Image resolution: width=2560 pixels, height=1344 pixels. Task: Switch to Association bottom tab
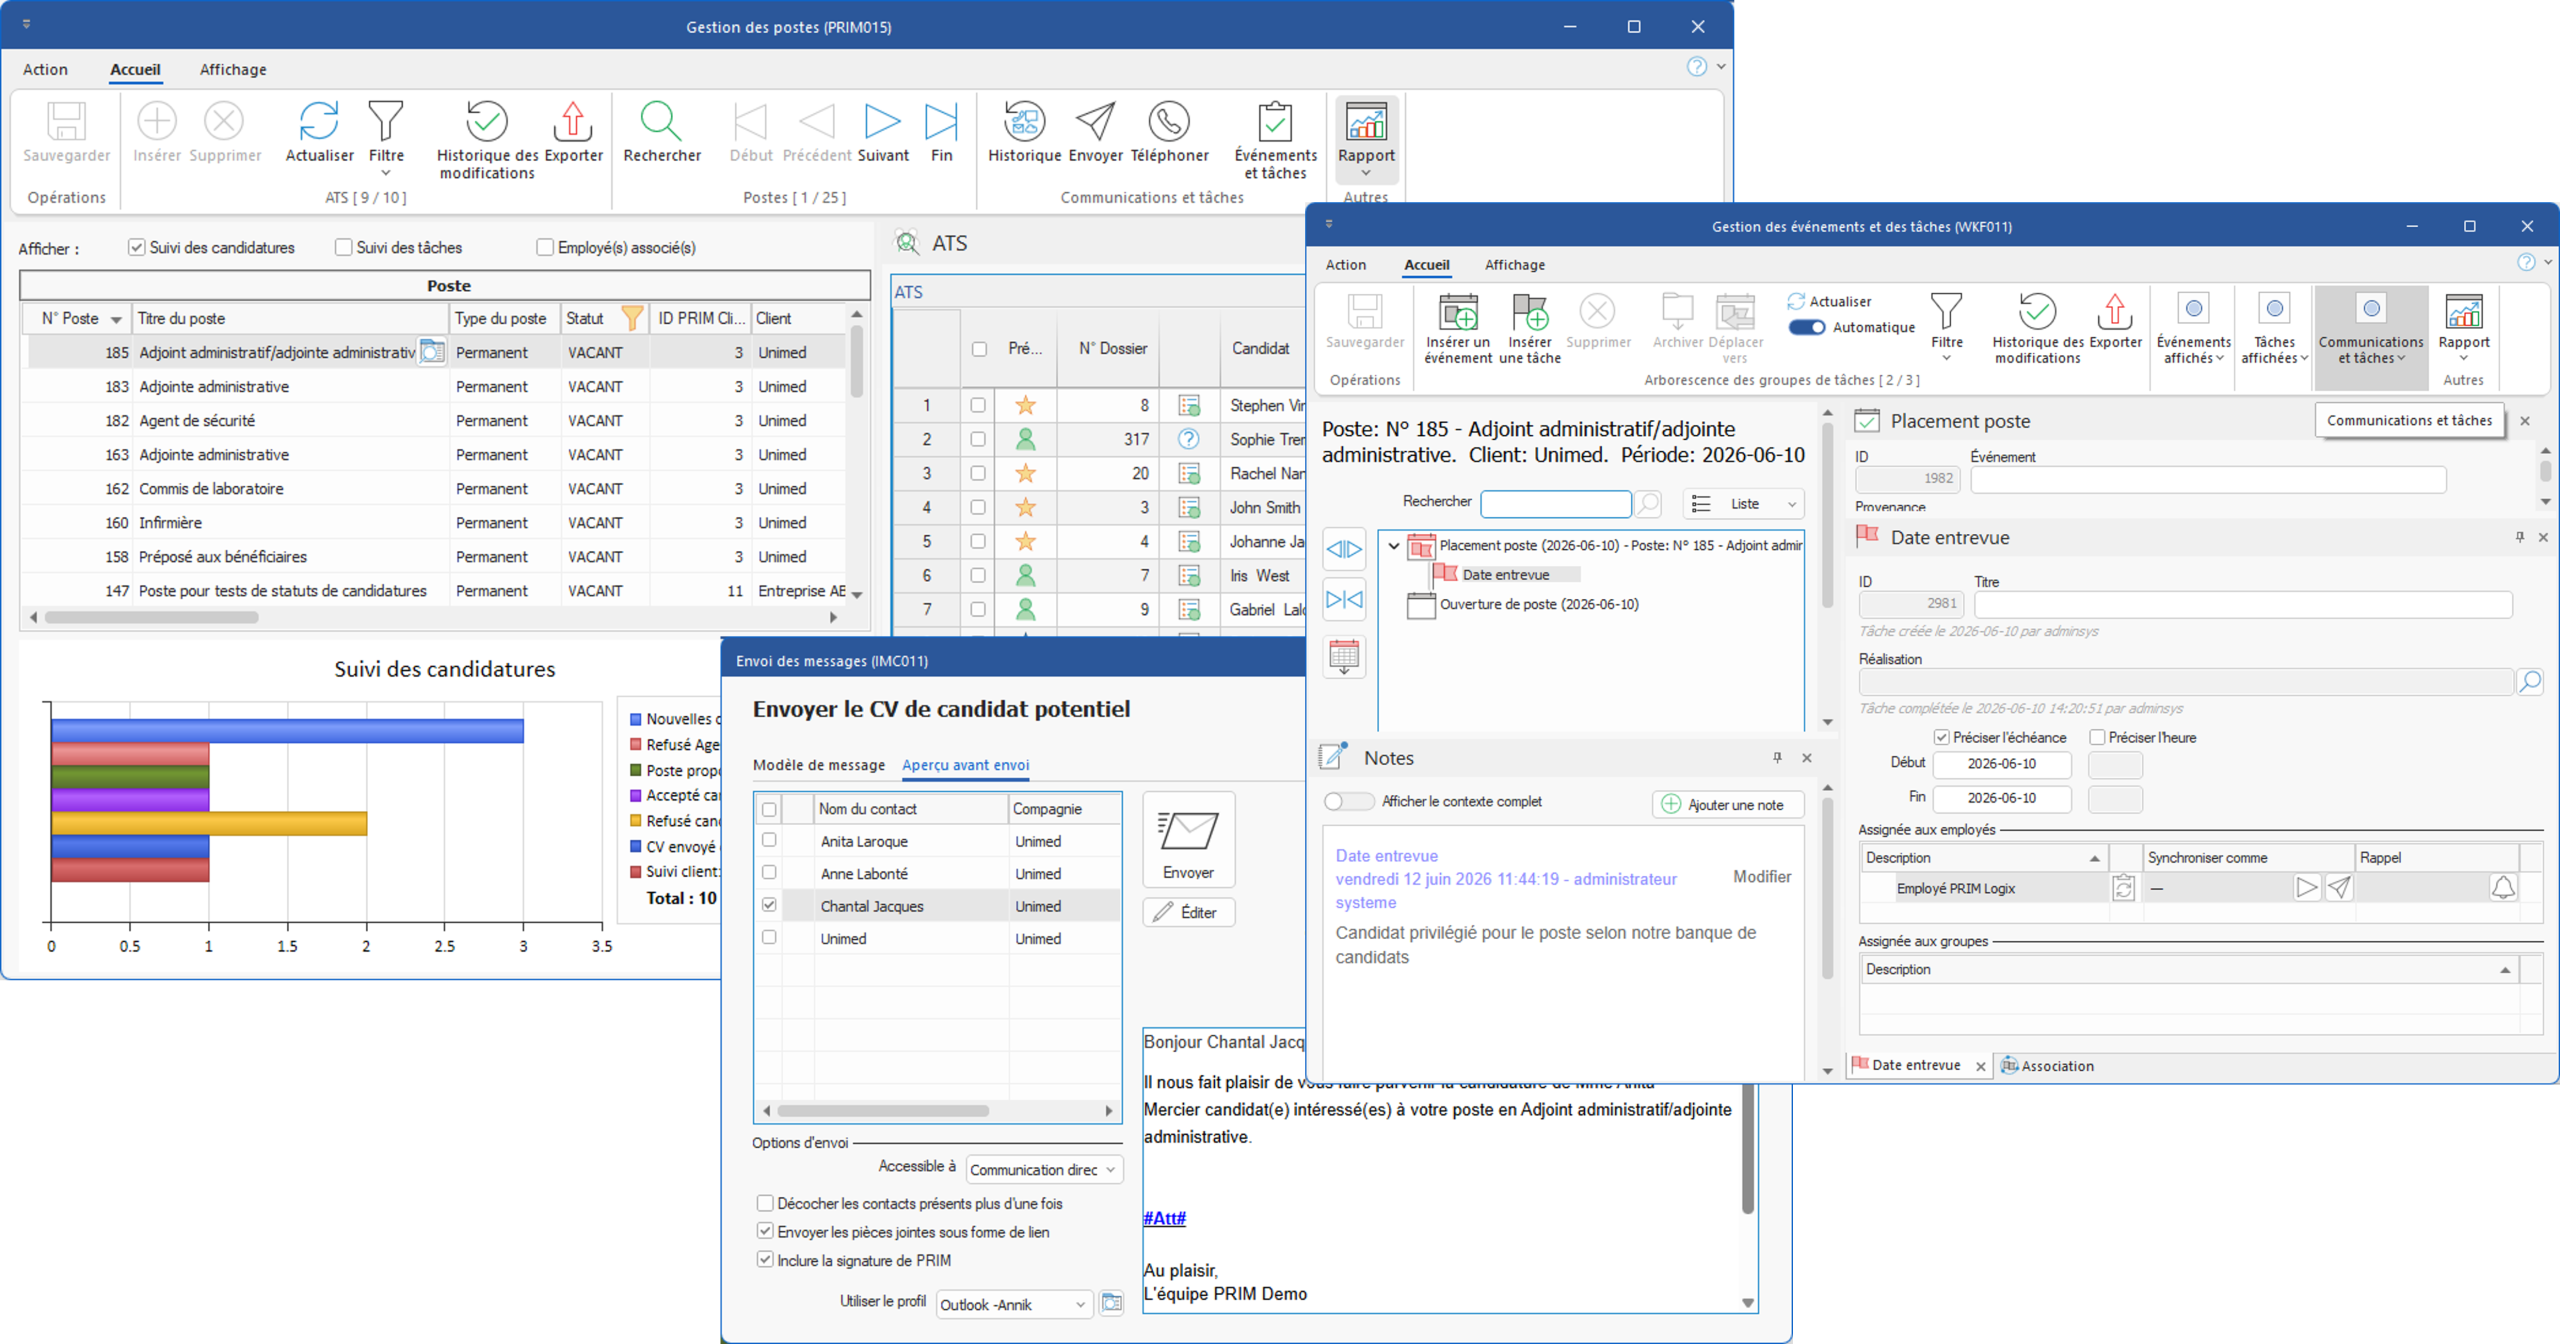(x=2047, y=1066)
